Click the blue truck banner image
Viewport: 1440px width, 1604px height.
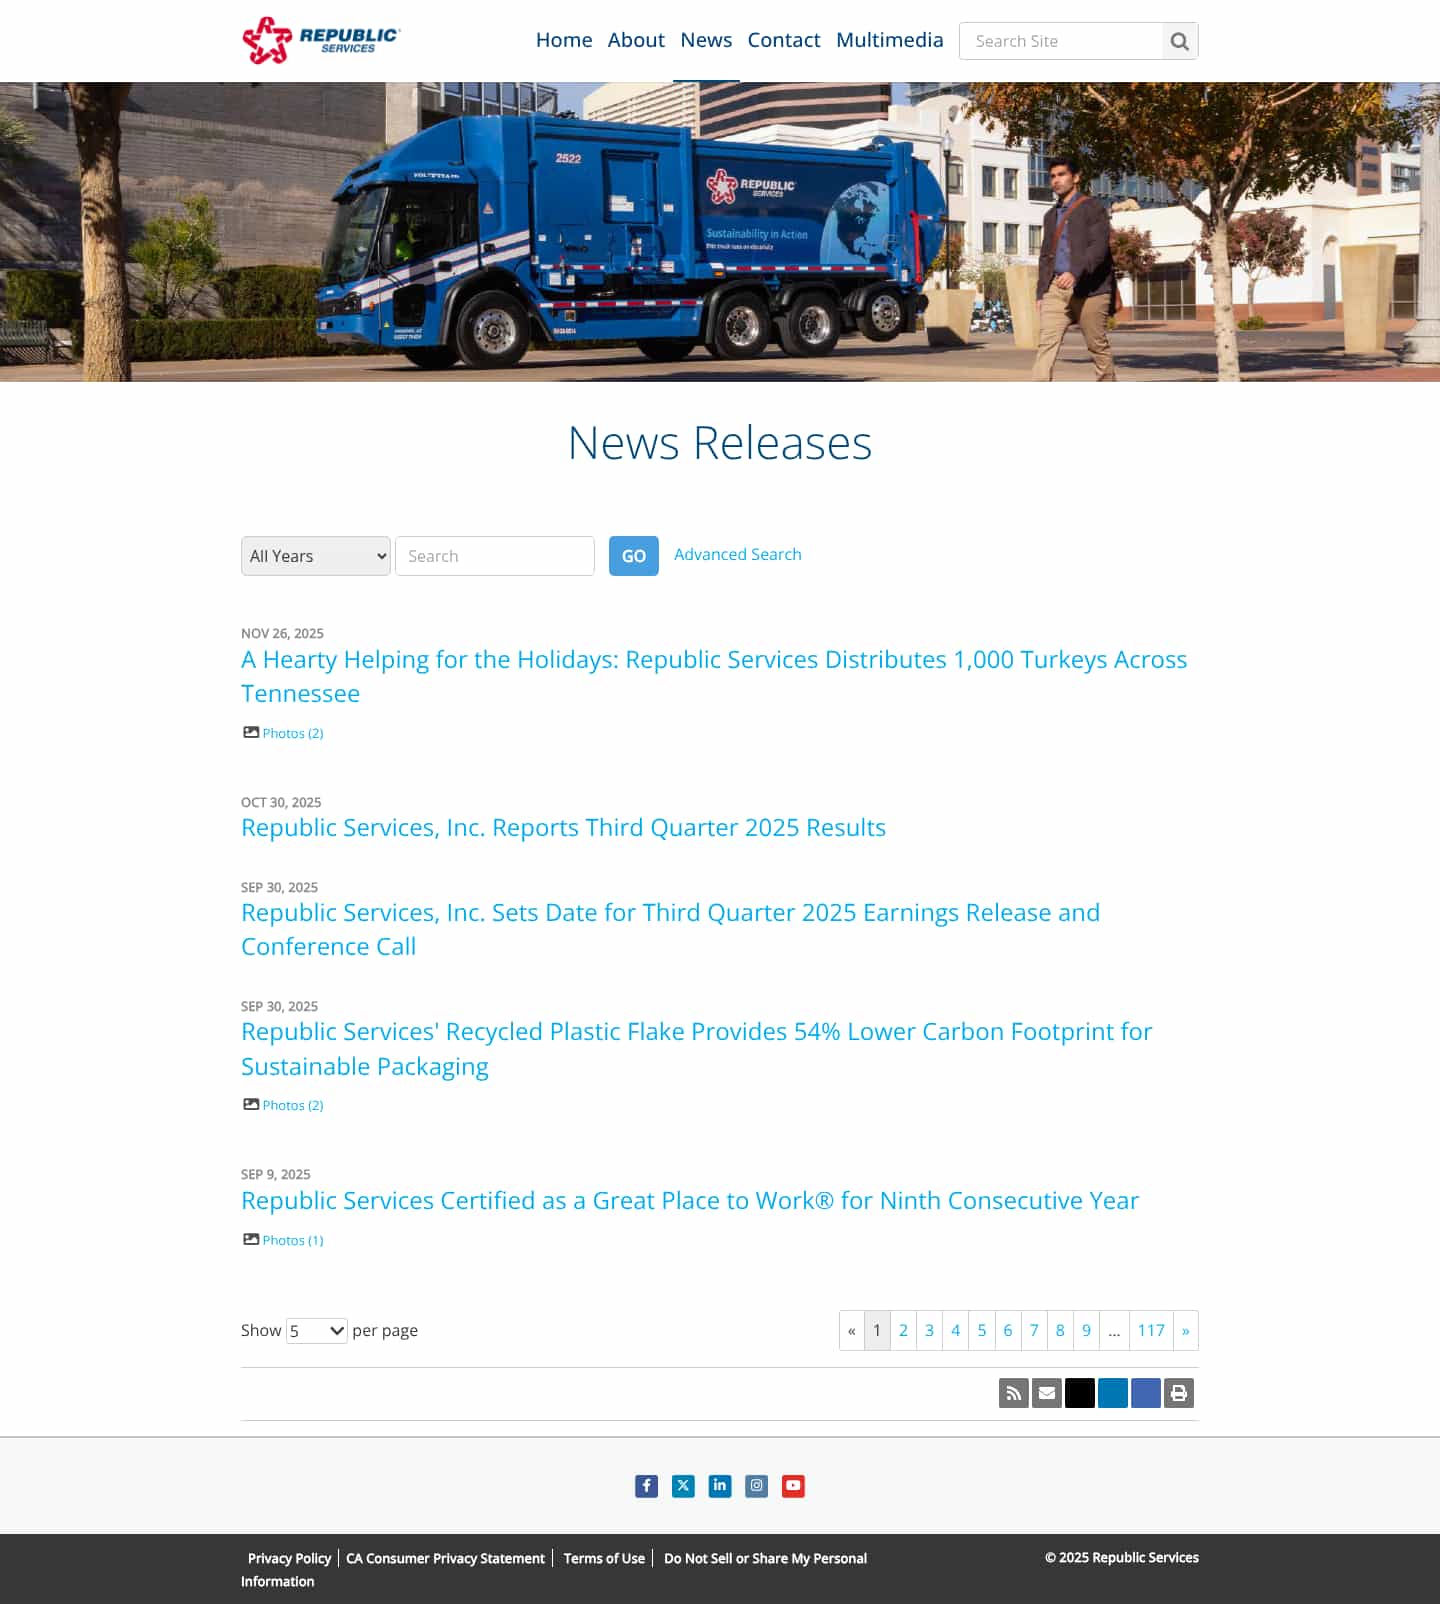(x=720, y=232)
